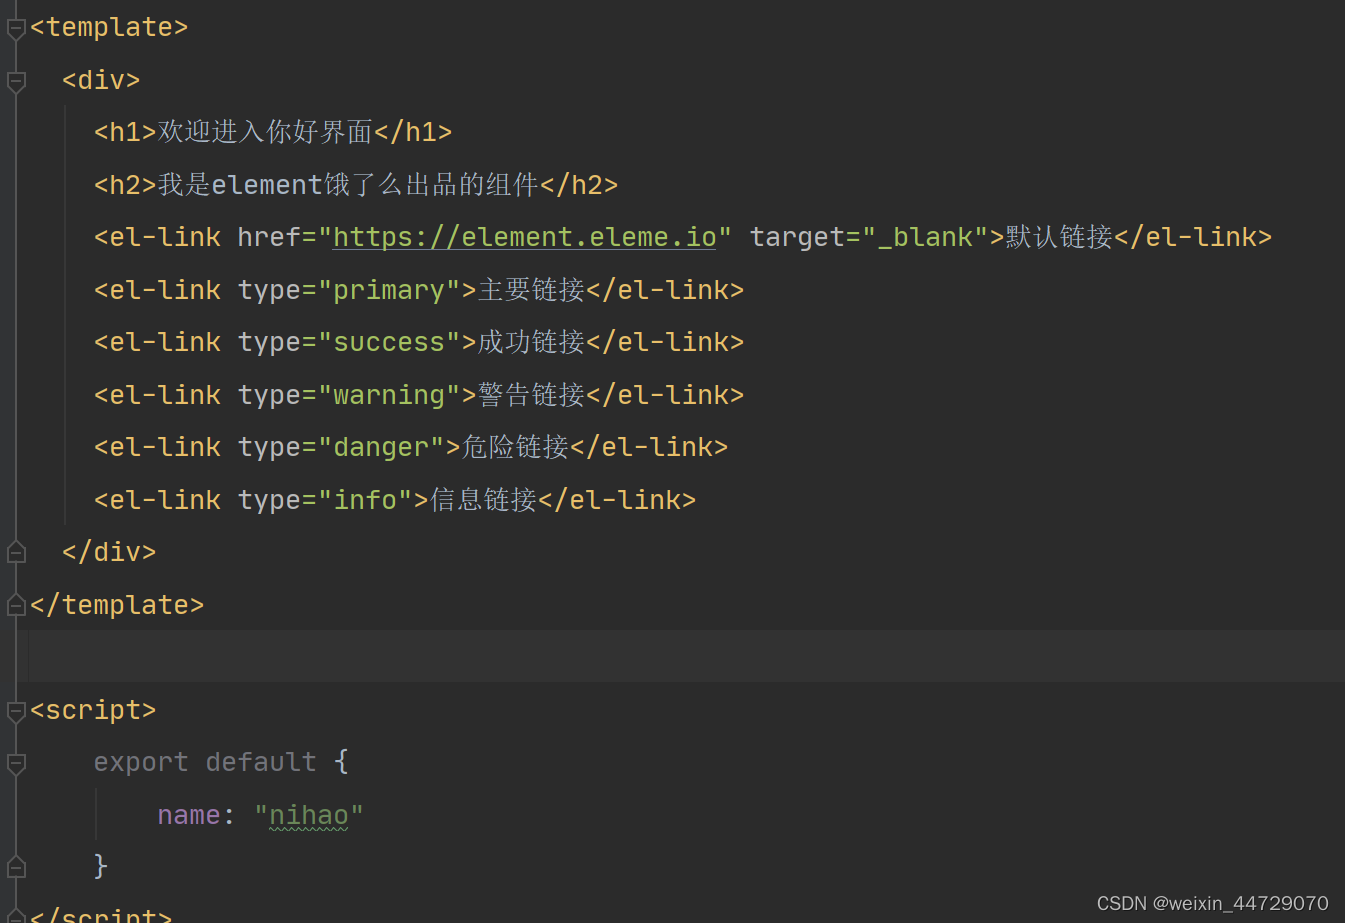
Task: Click the 警告链接 link text
Action: (x=531, y=395)
